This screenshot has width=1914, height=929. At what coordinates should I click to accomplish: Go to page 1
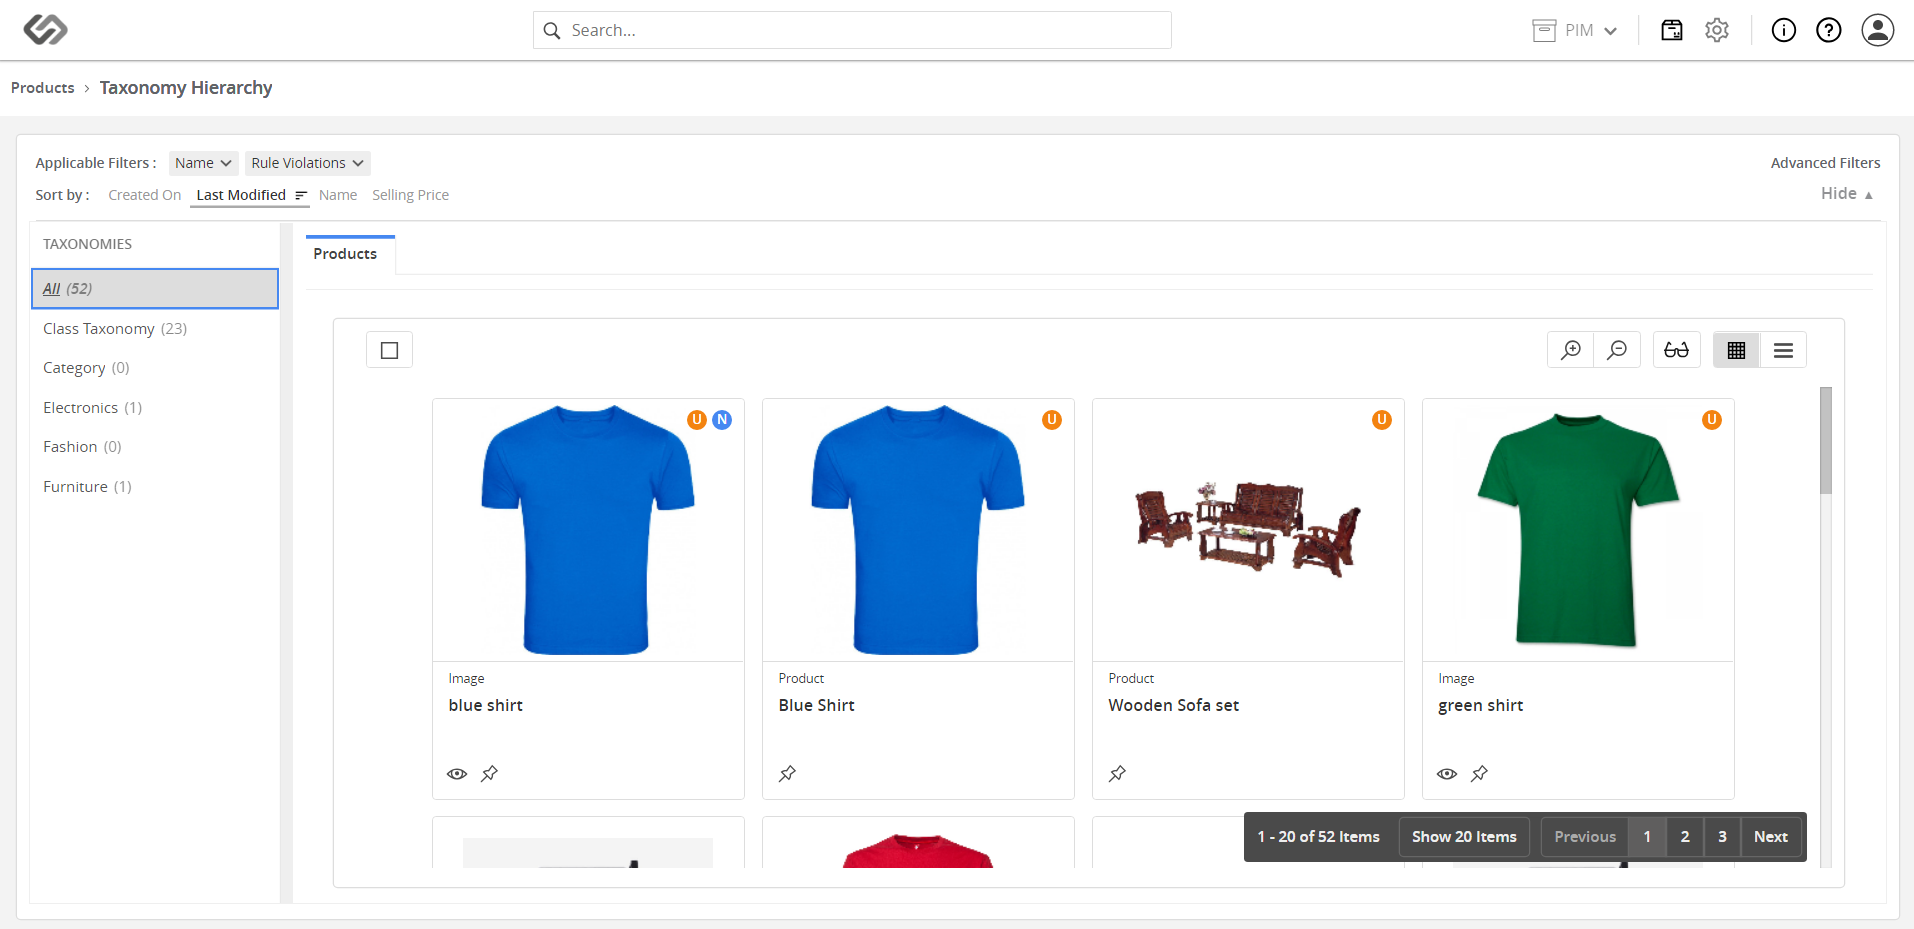pos(1647,837)
